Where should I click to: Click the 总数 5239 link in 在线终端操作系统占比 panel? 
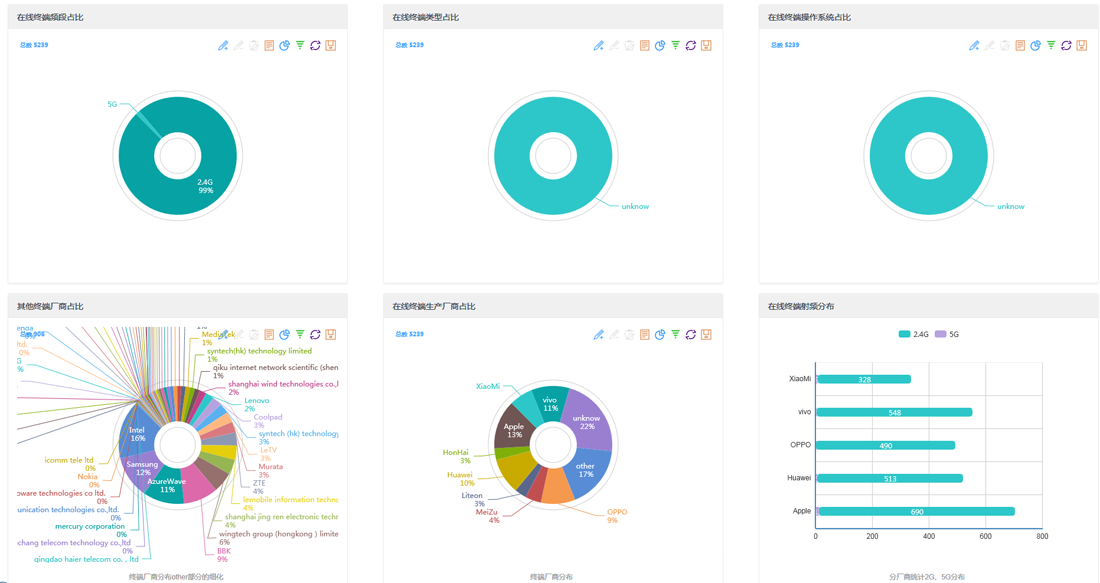785,45
